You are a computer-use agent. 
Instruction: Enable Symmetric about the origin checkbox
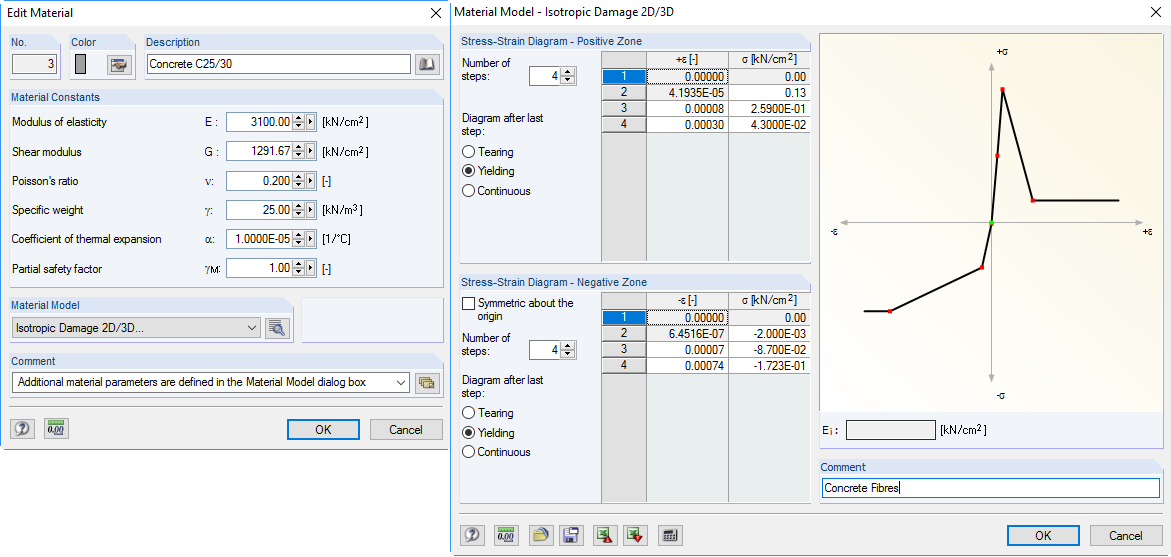pos(468,303)
